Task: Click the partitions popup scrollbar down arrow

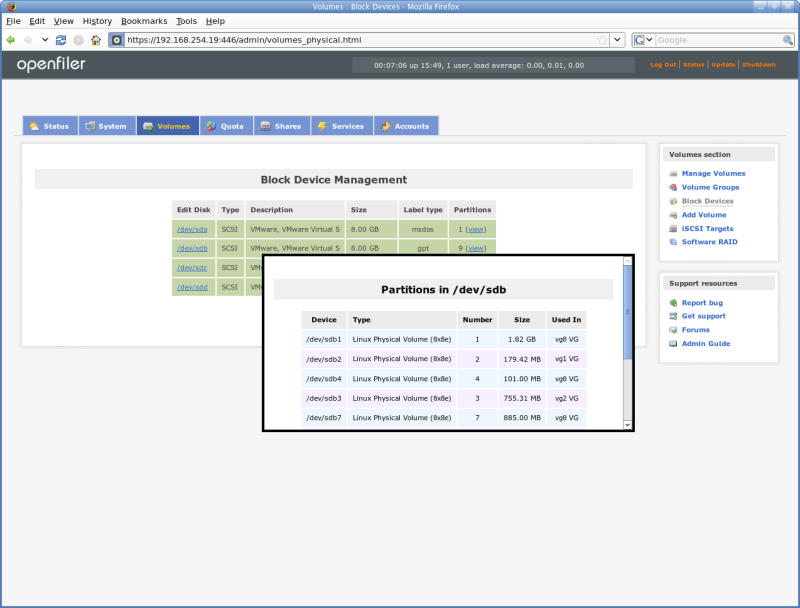Action: click(628, 424)
